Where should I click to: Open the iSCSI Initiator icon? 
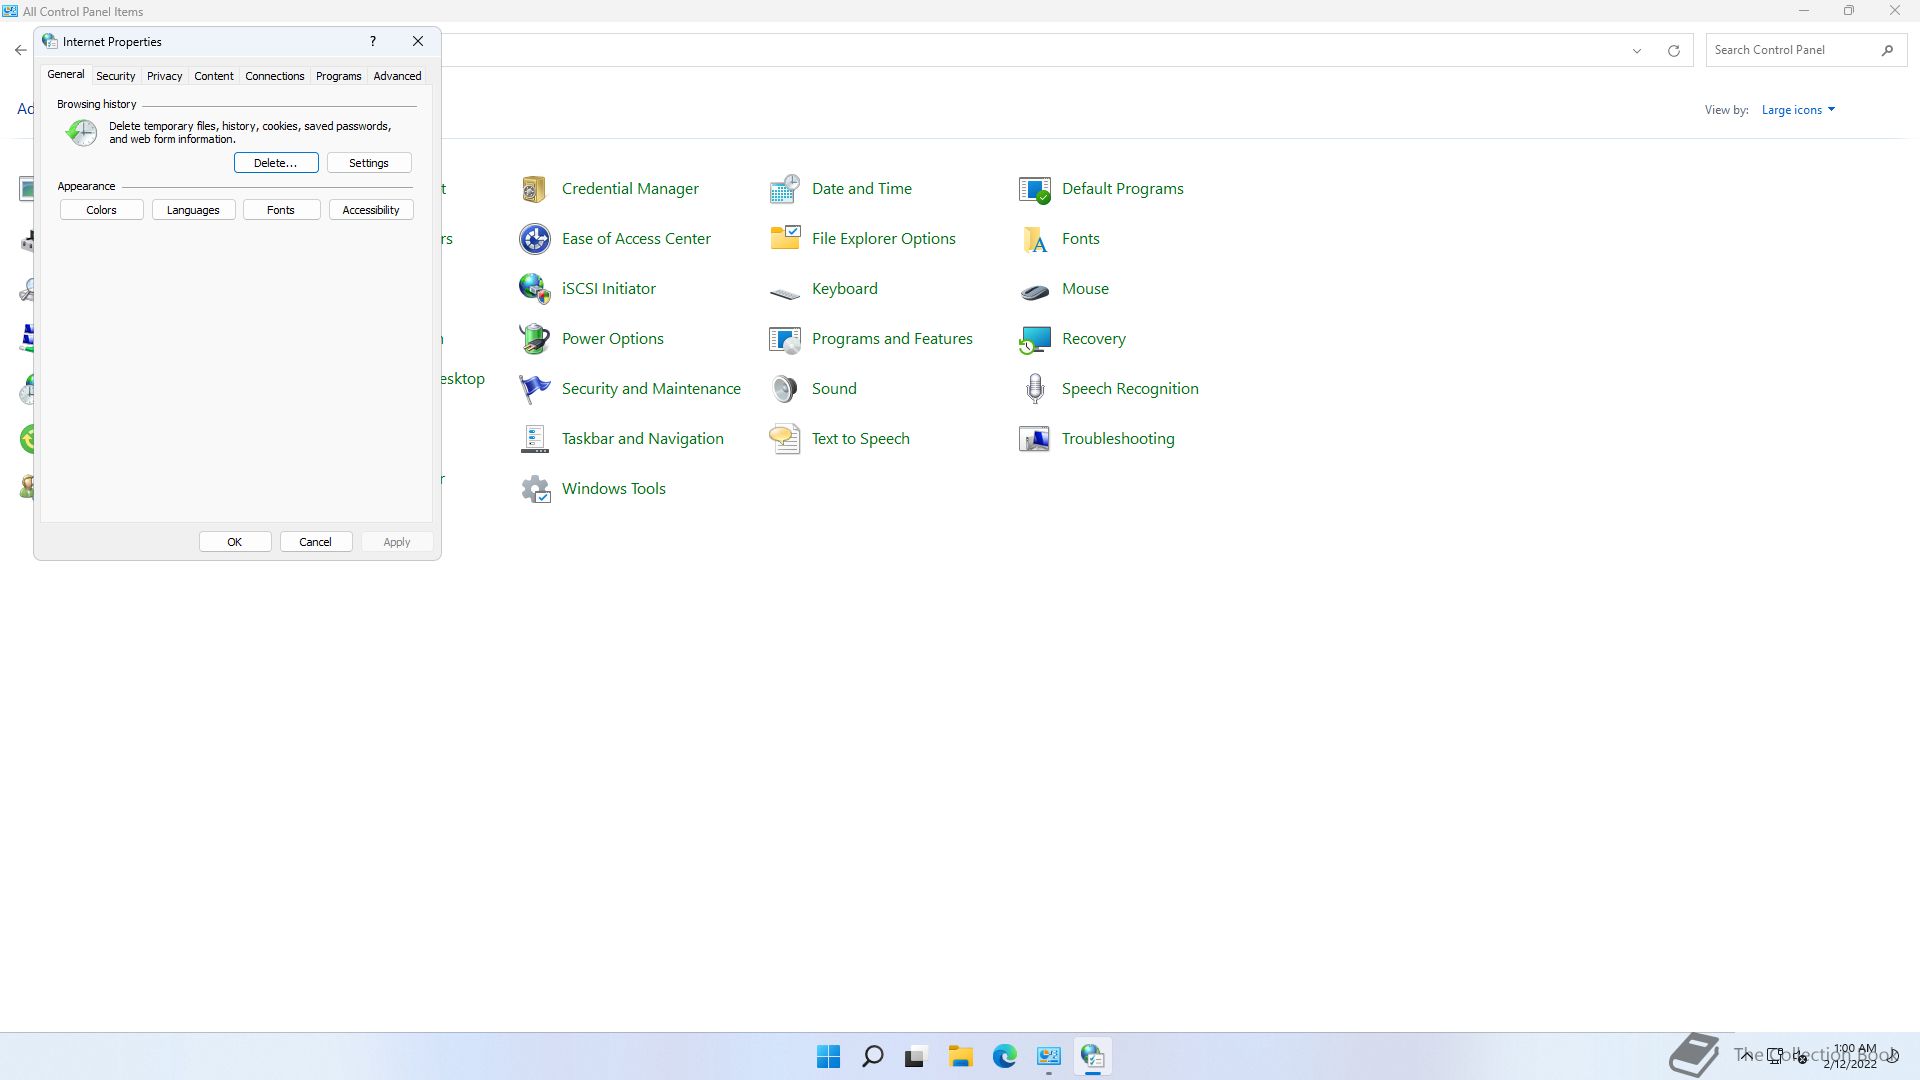(x=534, y=289)
